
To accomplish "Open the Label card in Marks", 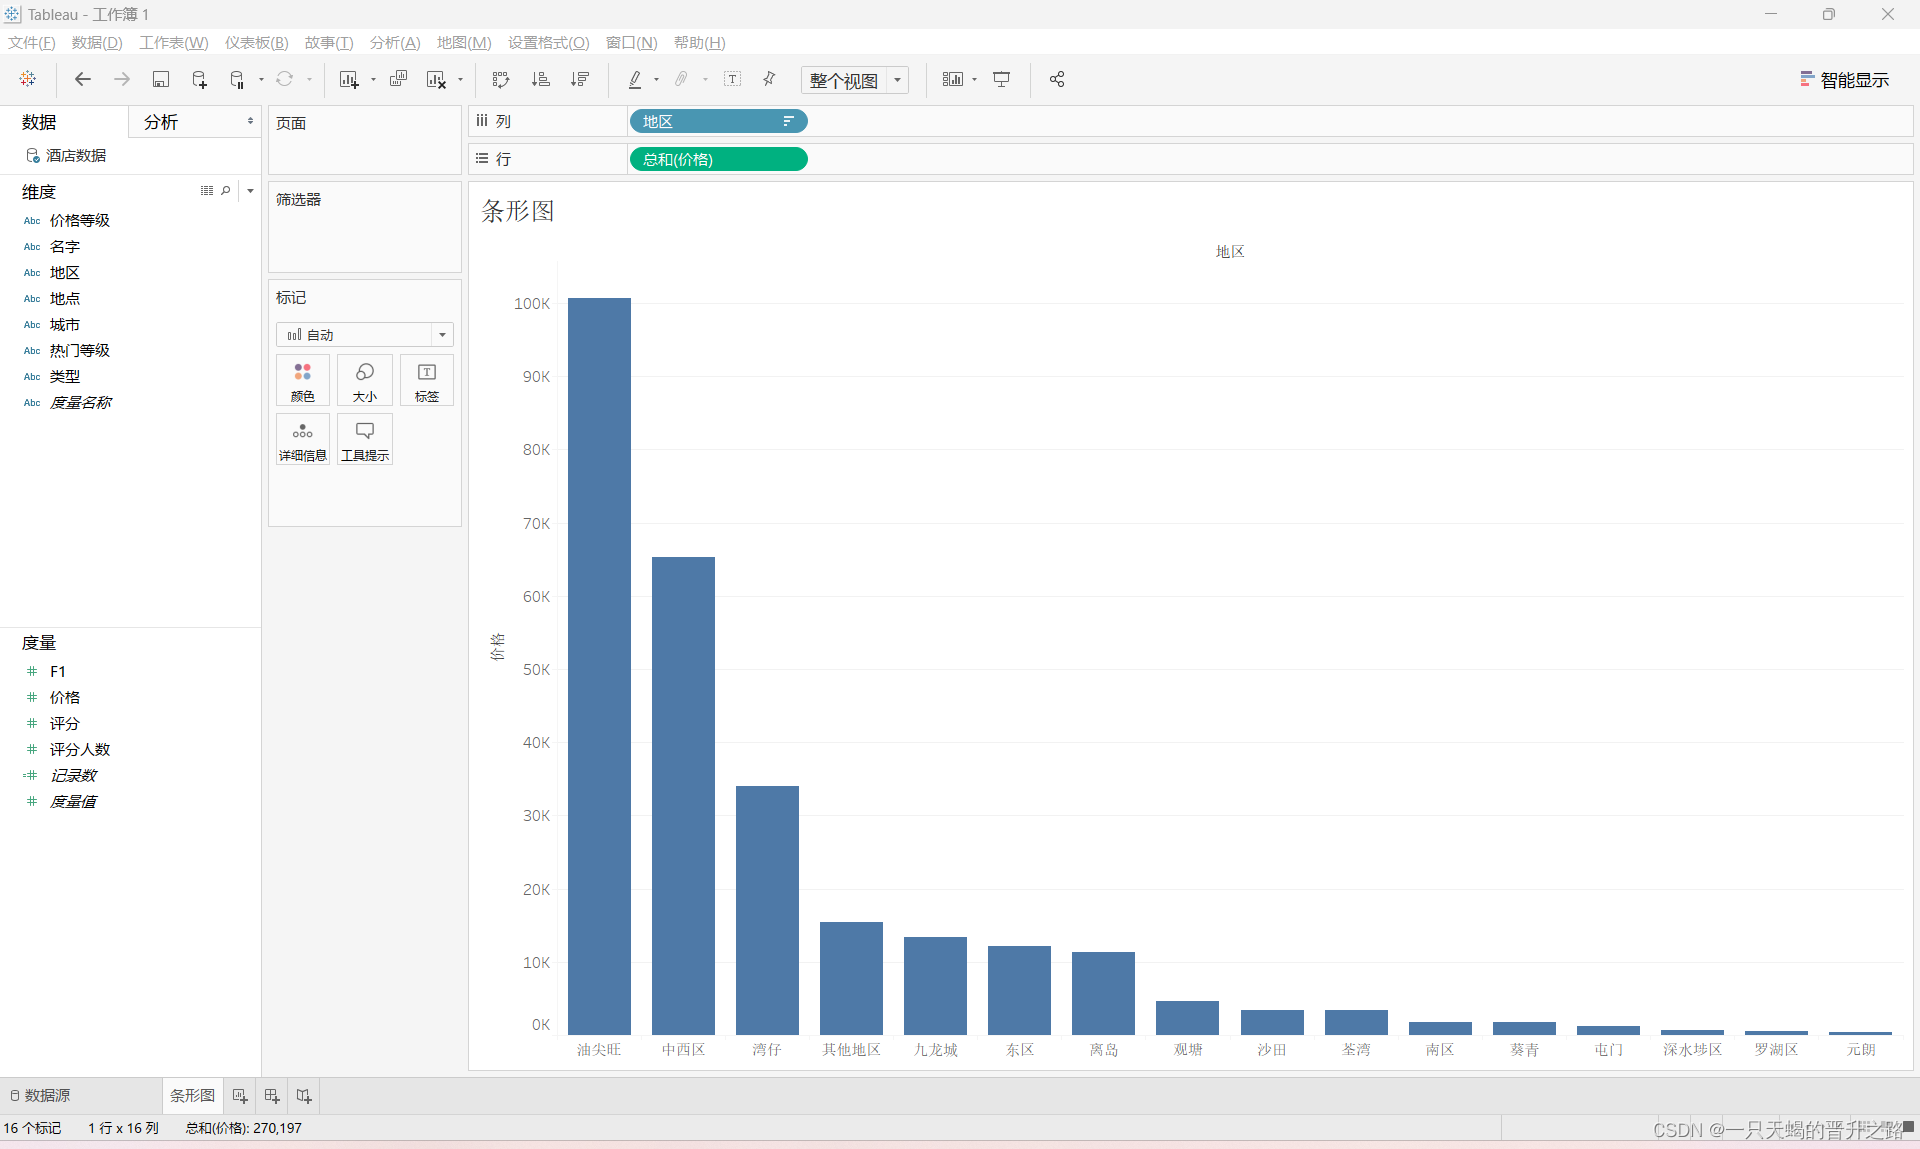I will [x=427, y=380].
